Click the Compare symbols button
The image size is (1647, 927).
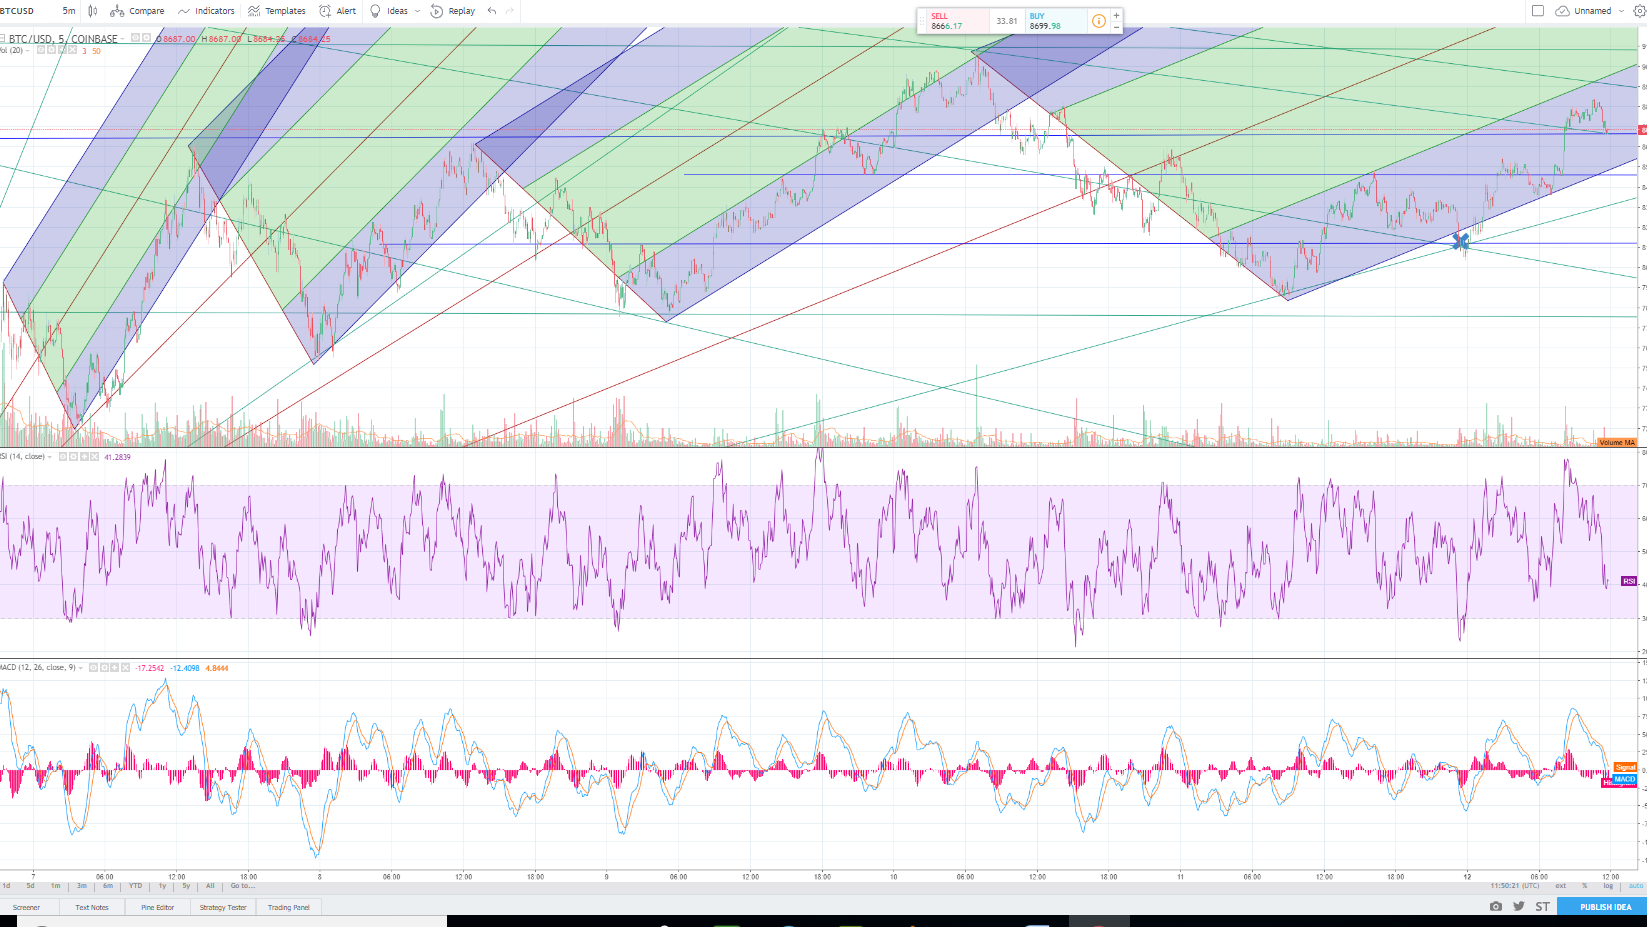point(137,11)
